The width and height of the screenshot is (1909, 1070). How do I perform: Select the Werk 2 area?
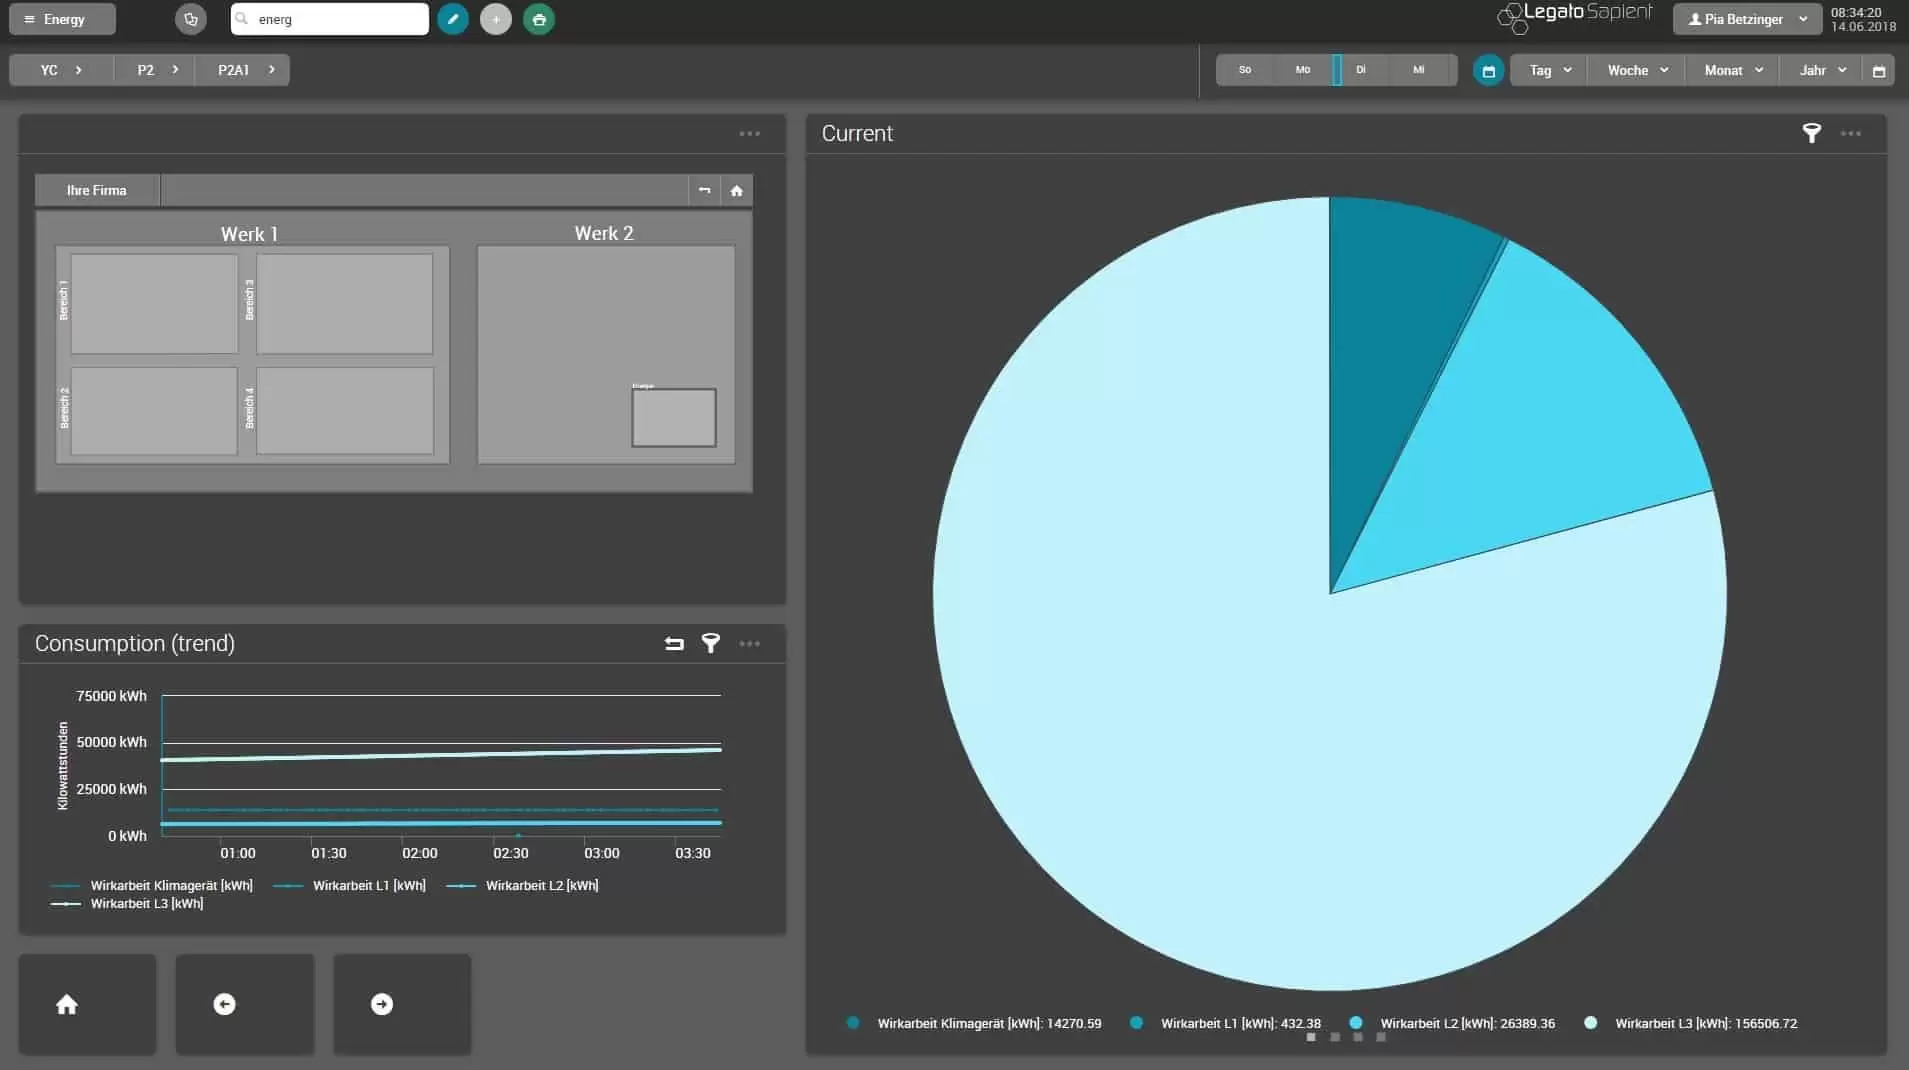coord(606,355)
